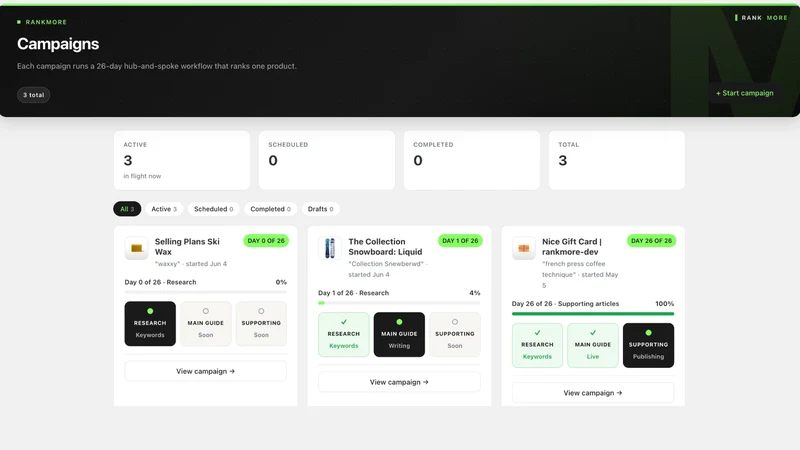The image size is (800, 450).
Task: Open Nice Gift Card rankmore-dev campaign title
Action: tap(571, 246)
